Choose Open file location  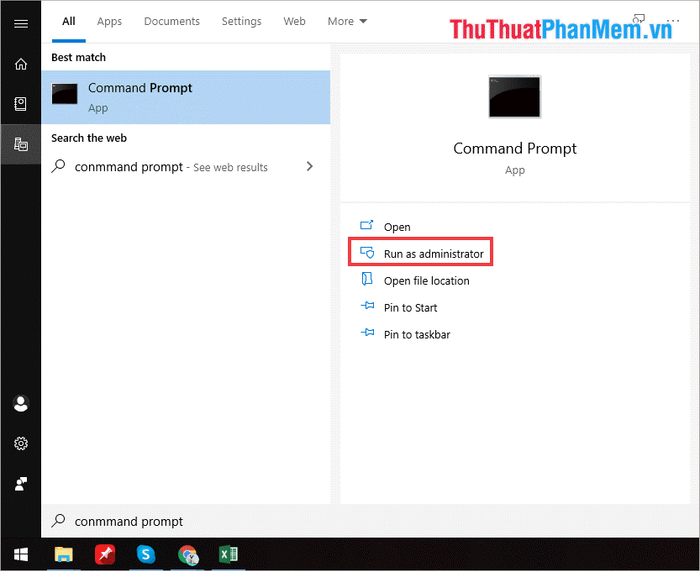[x=415, y=280]
